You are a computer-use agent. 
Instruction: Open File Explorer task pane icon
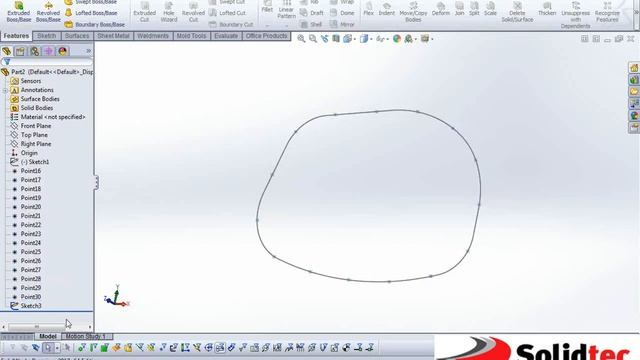(634, 91)
